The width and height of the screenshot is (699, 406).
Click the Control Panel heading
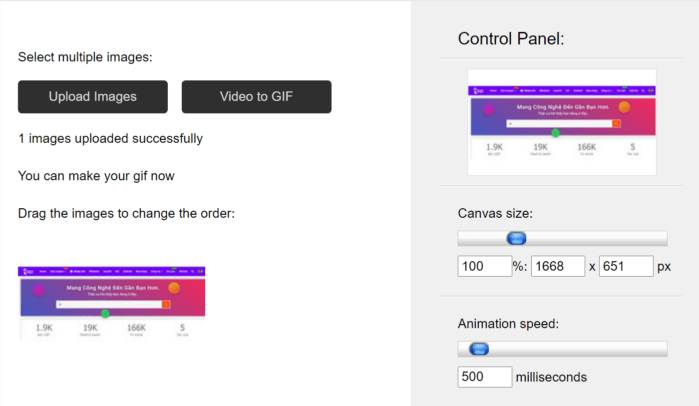pyautogui.click(x=511, y=39)
